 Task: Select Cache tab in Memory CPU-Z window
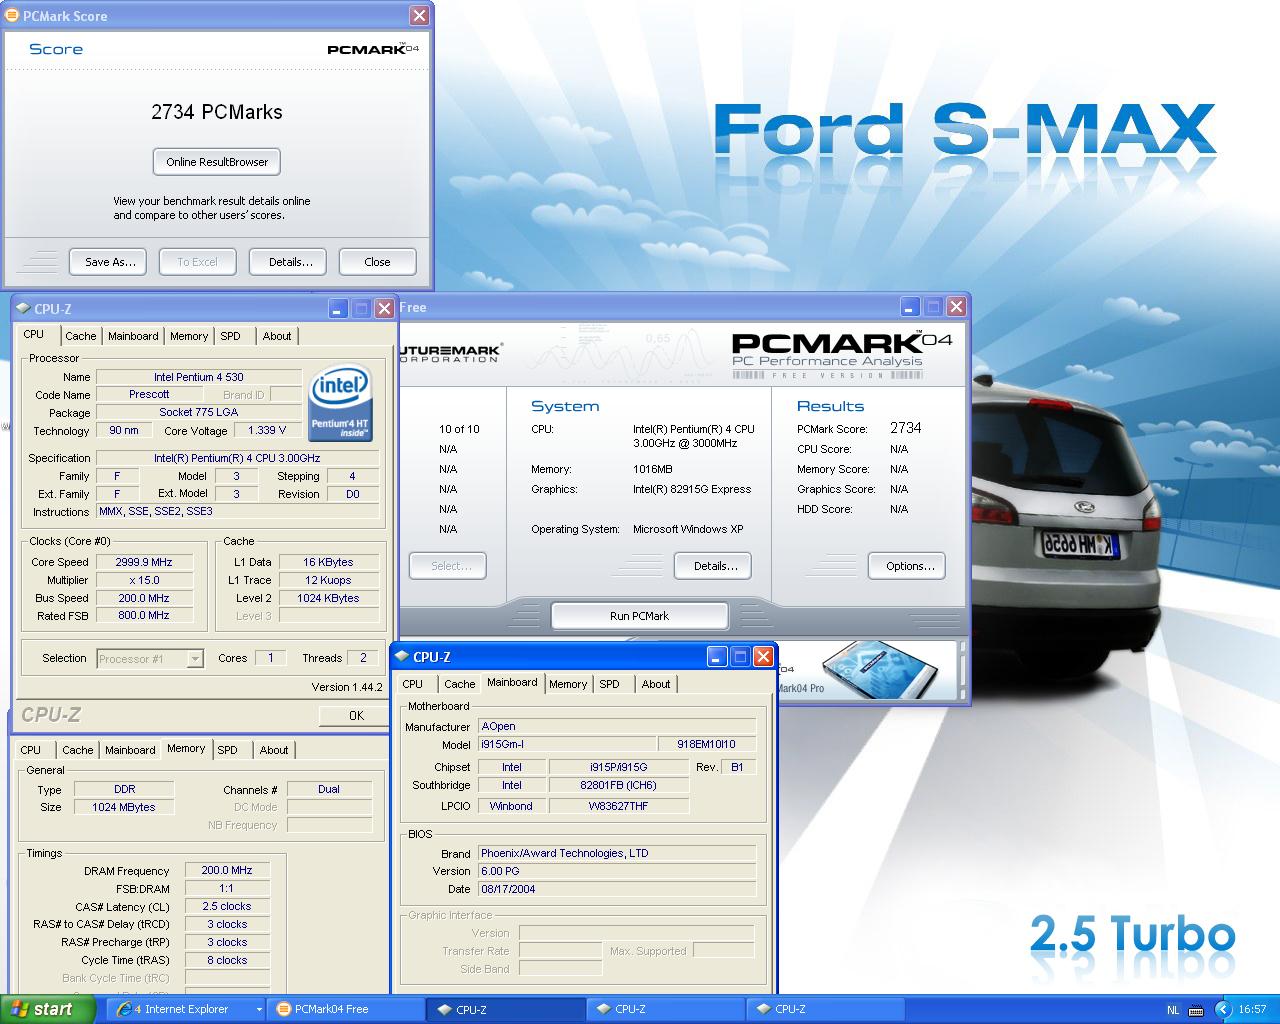[x=78, y=750]
